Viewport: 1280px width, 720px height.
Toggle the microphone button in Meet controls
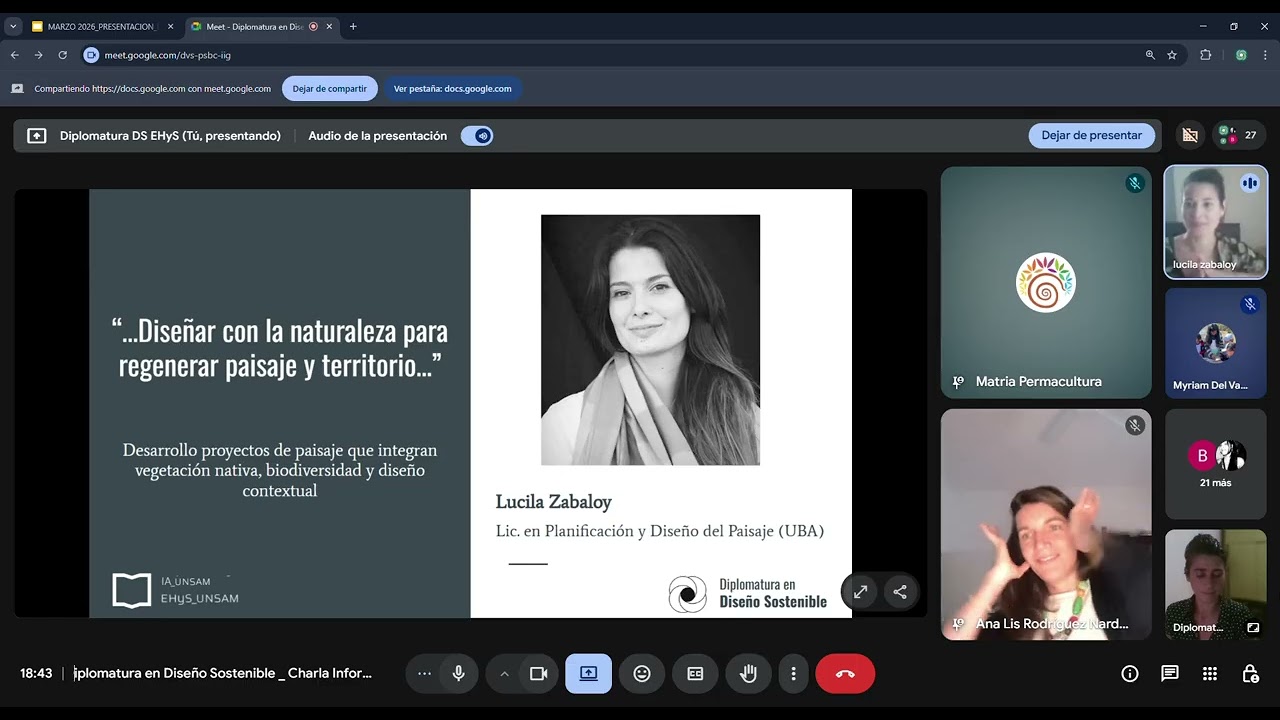point(458,674)
